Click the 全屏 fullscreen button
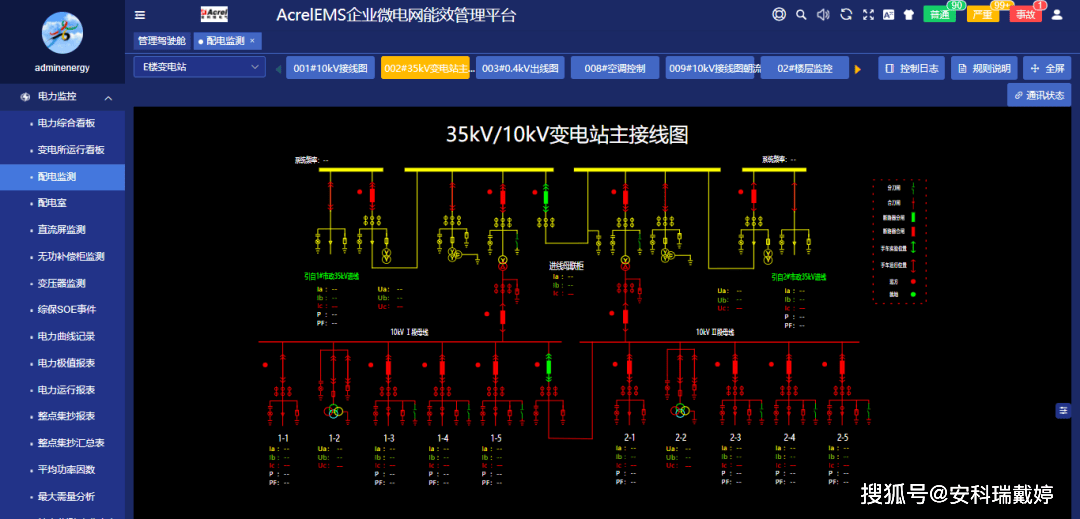Viewport: 1080px width, 519px height. (1047, 68)
